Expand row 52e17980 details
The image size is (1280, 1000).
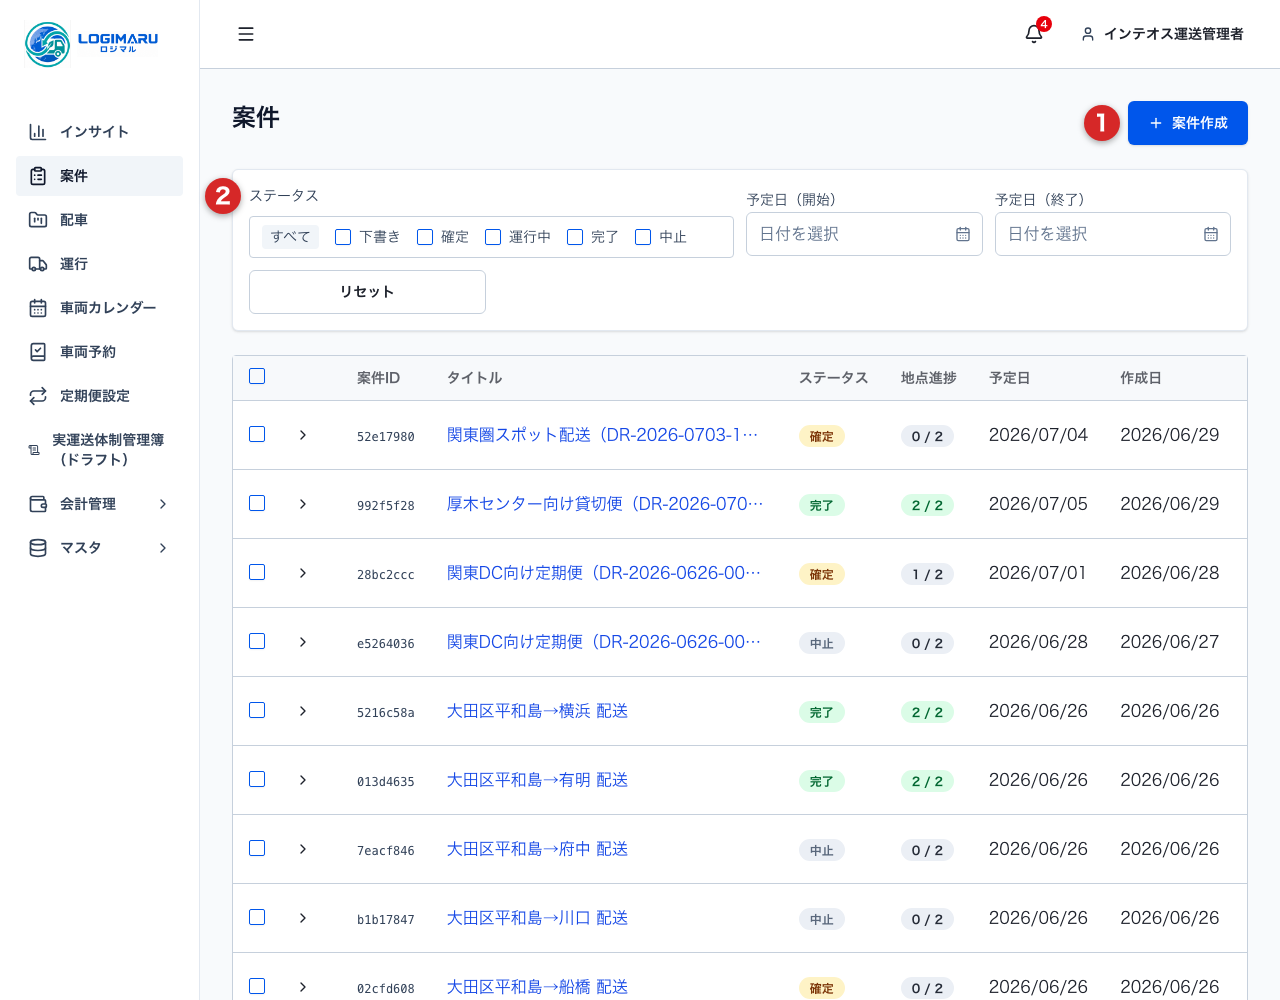point(303,435)
